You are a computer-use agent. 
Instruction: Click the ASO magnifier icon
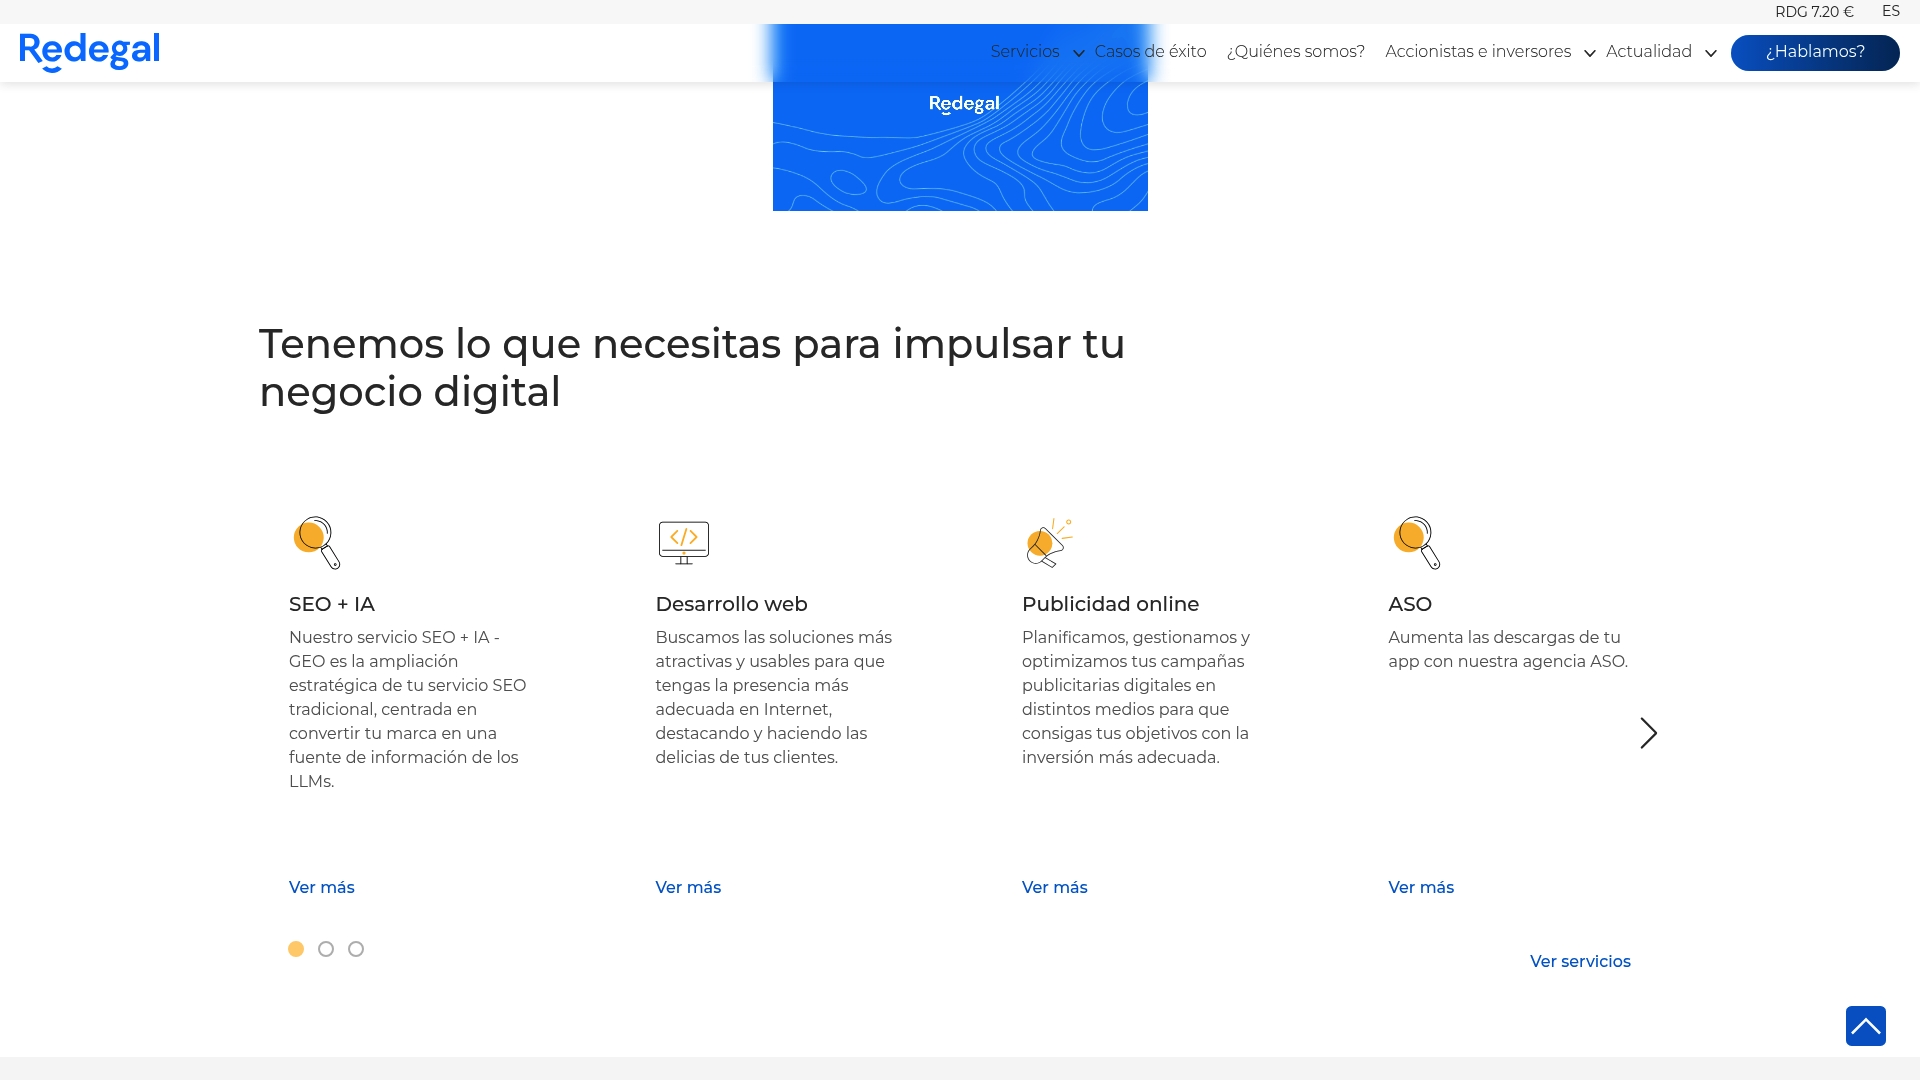click(x=1416, y=543)
